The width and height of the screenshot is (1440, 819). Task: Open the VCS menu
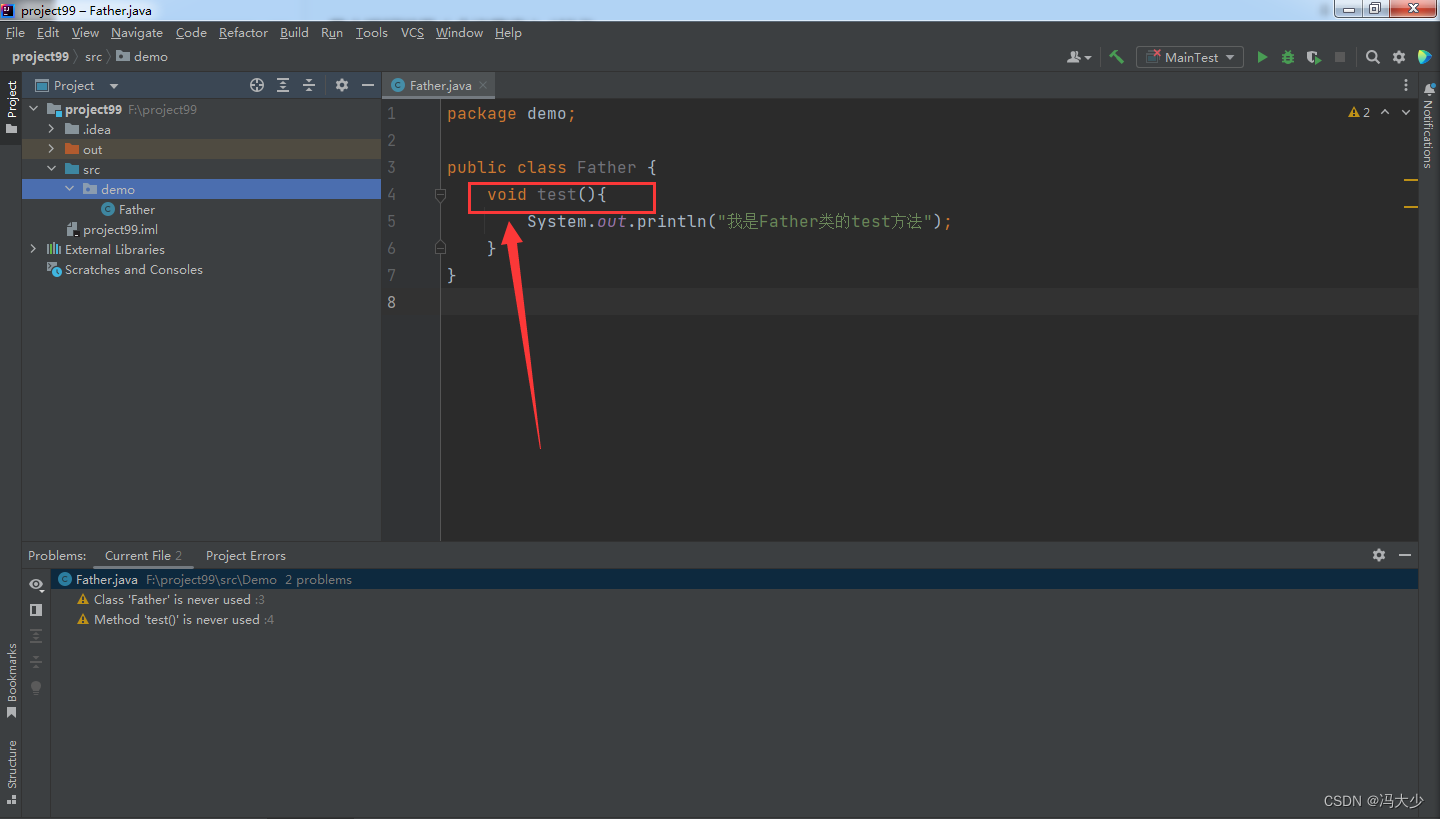(x=412, y=33)
